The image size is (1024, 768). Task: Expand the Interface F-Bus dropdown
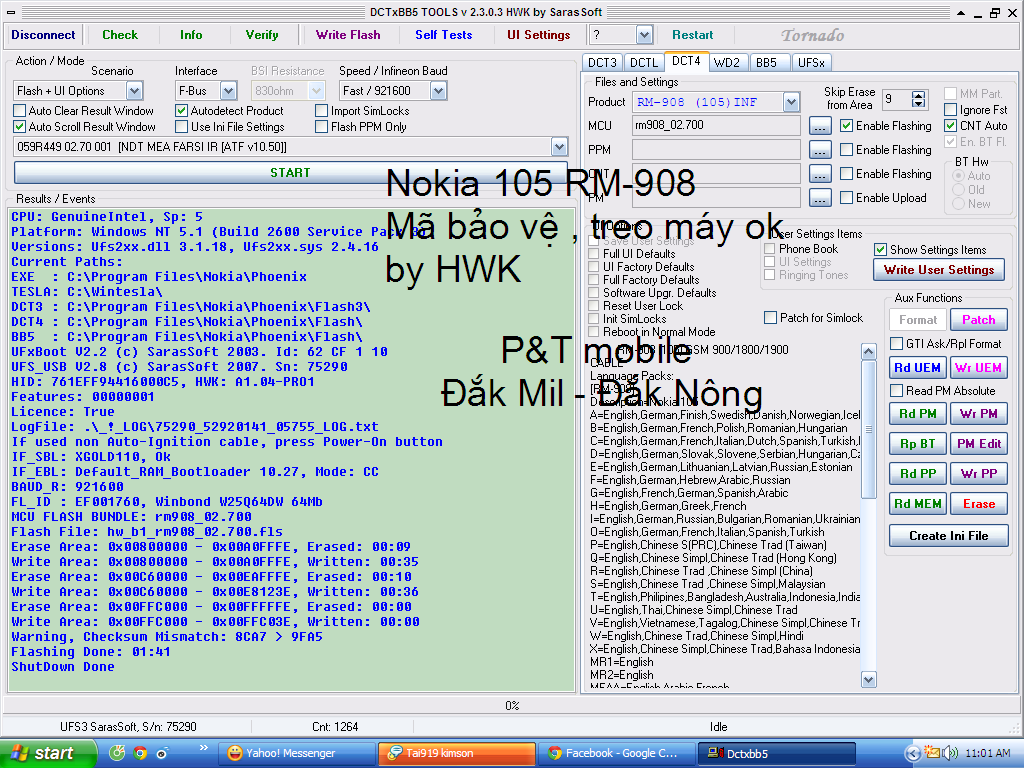[228, 91]
